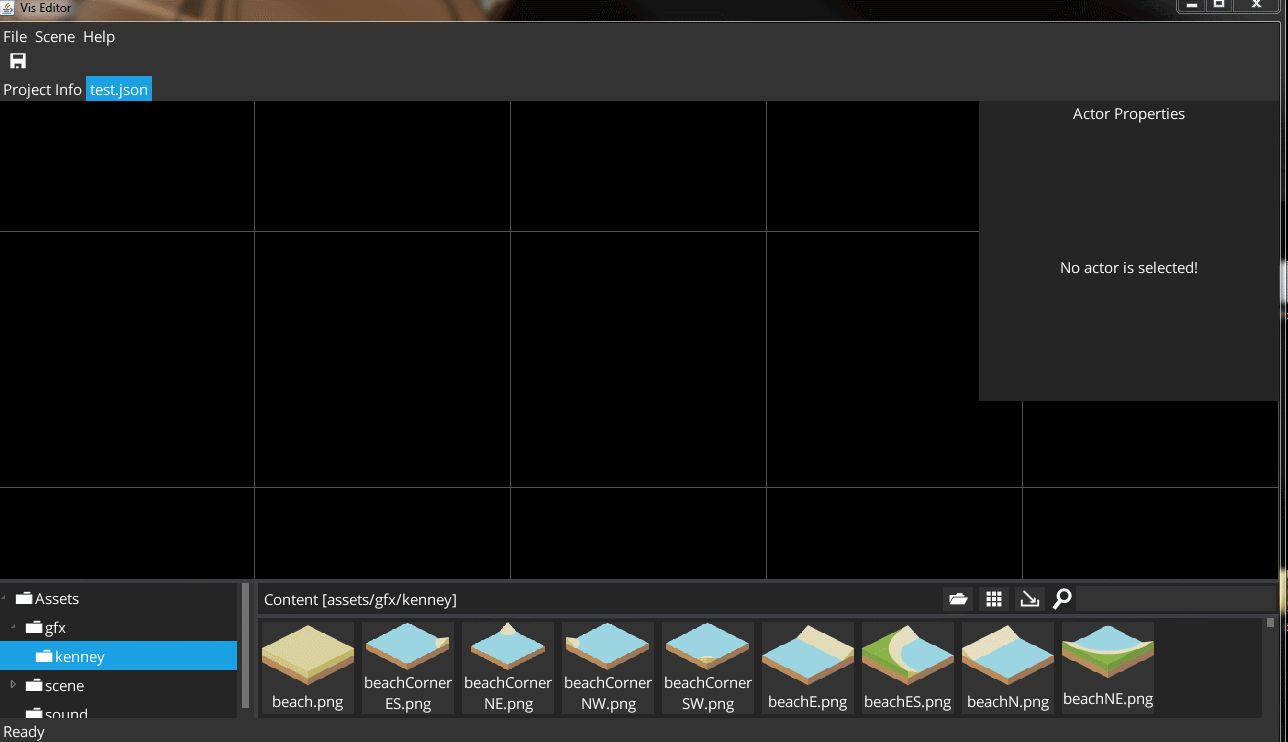Select the test.json tab
1288x742 pixels.
pos(119,90)
